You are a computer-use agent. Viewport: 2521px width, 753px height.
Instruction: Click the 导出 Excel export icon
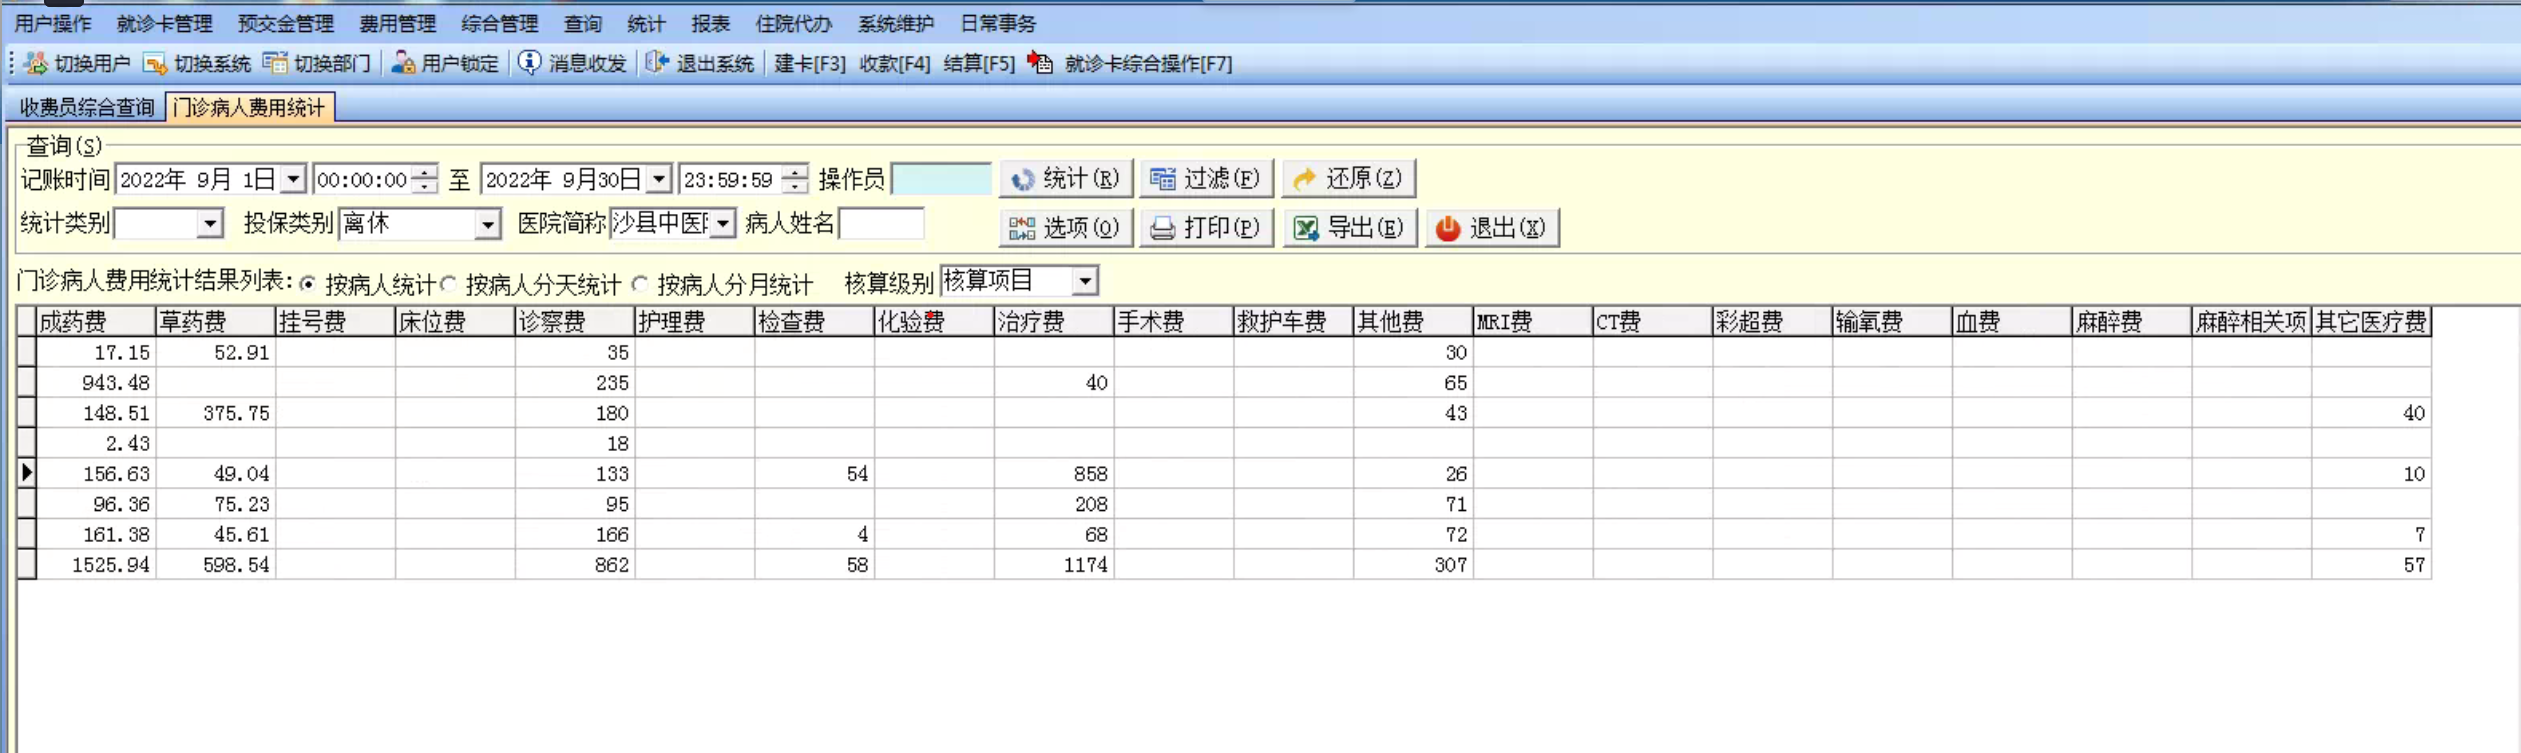pos(1306,228)
